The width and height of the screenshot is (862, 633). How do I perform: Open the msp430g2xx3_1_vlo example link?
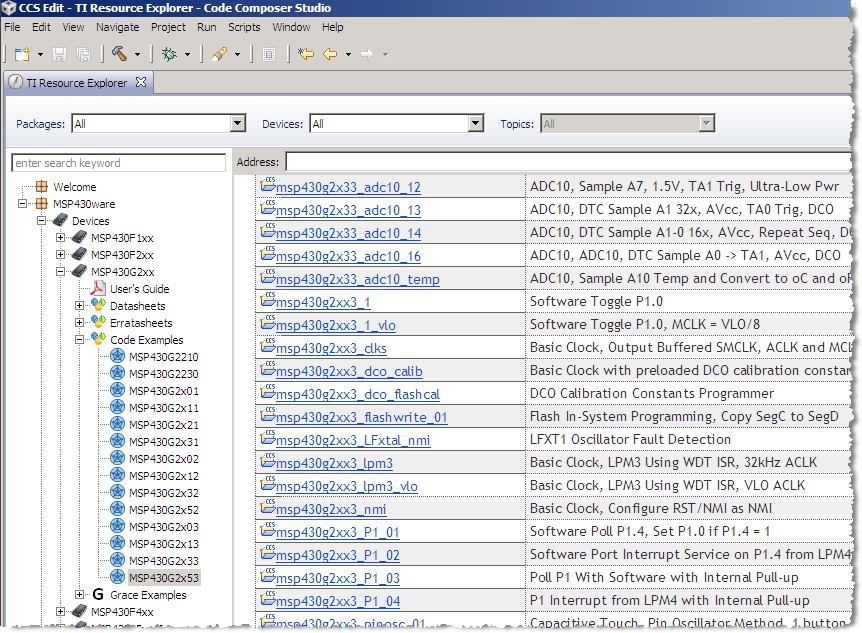click(x=335, y=326)
